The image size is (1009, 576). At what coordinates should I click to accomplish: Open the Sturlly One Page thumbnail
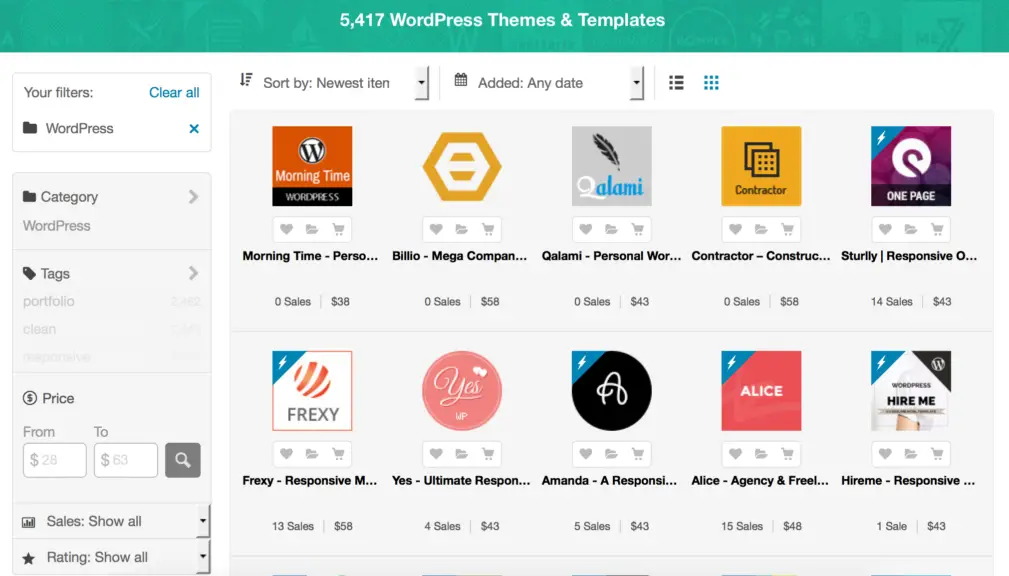tap(911, 166)
